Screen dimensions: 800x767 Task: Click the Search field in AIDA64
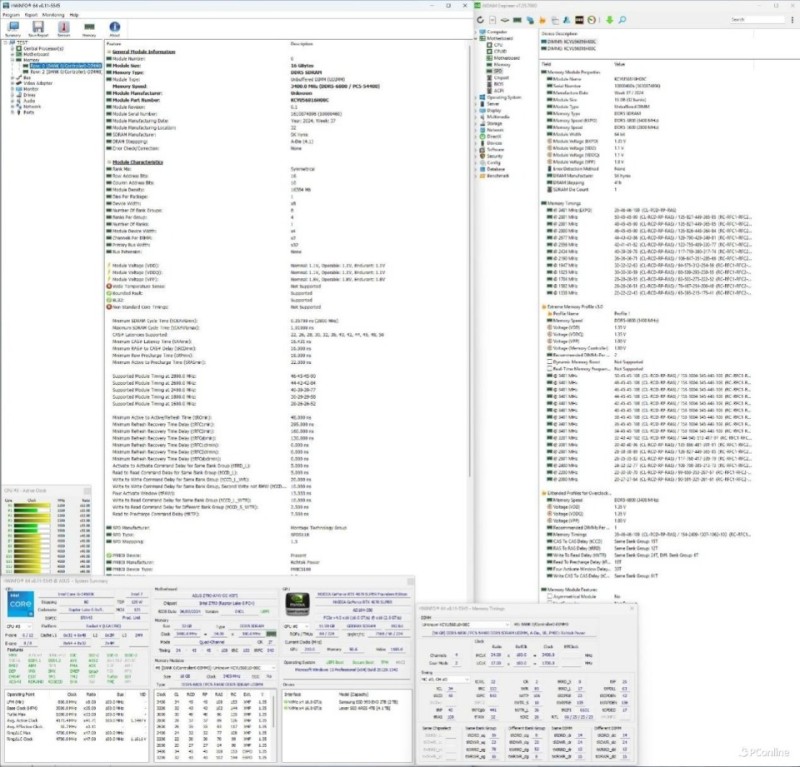pyautogui.click(x=757, y=19)
